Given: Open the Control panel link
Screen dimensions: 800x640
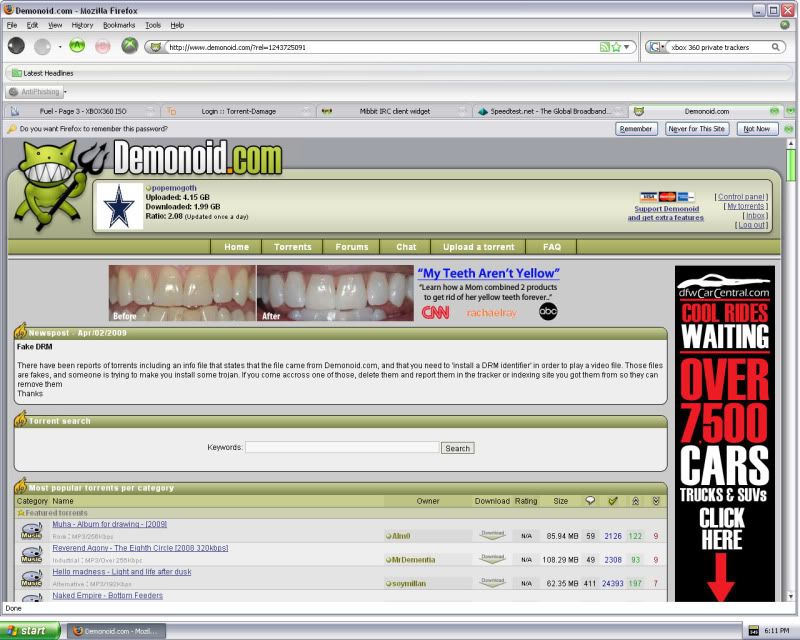Looking at the screenshot, I should [741, 197].
